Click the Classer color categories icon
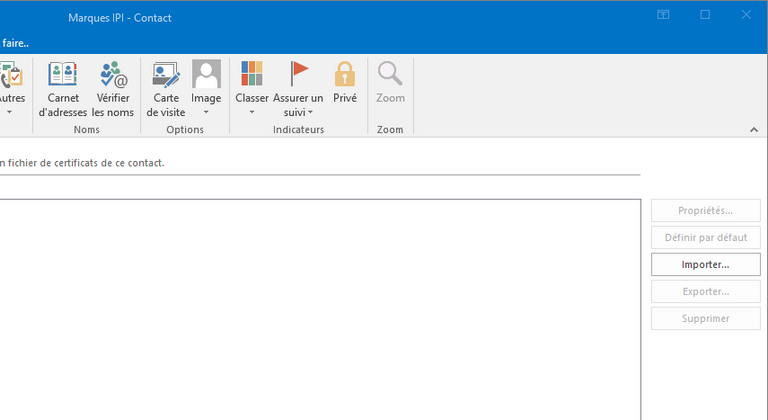Image resolution: width=768 pixels, height=420 pixels. click(252, 75)
